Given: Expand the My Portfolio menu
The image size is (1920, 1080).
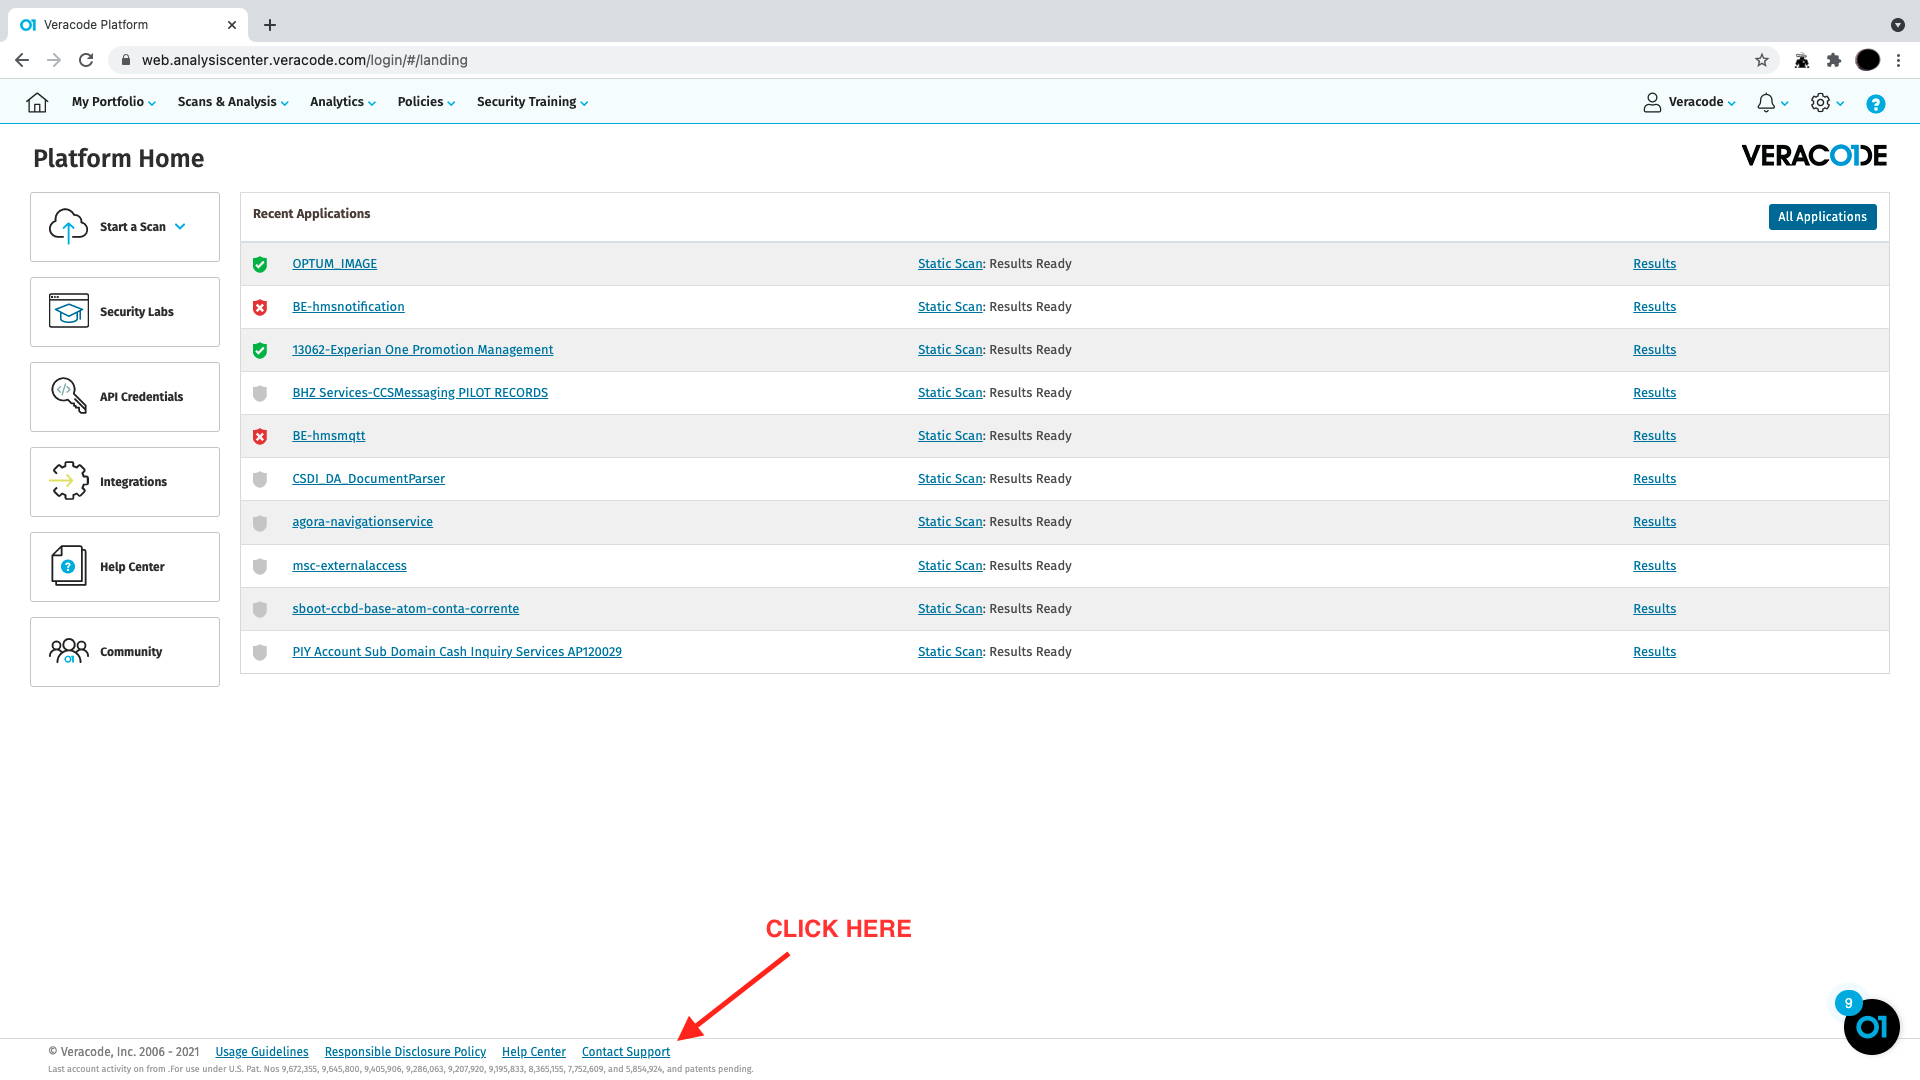Looking at the screenshot, I should point(114,102).
